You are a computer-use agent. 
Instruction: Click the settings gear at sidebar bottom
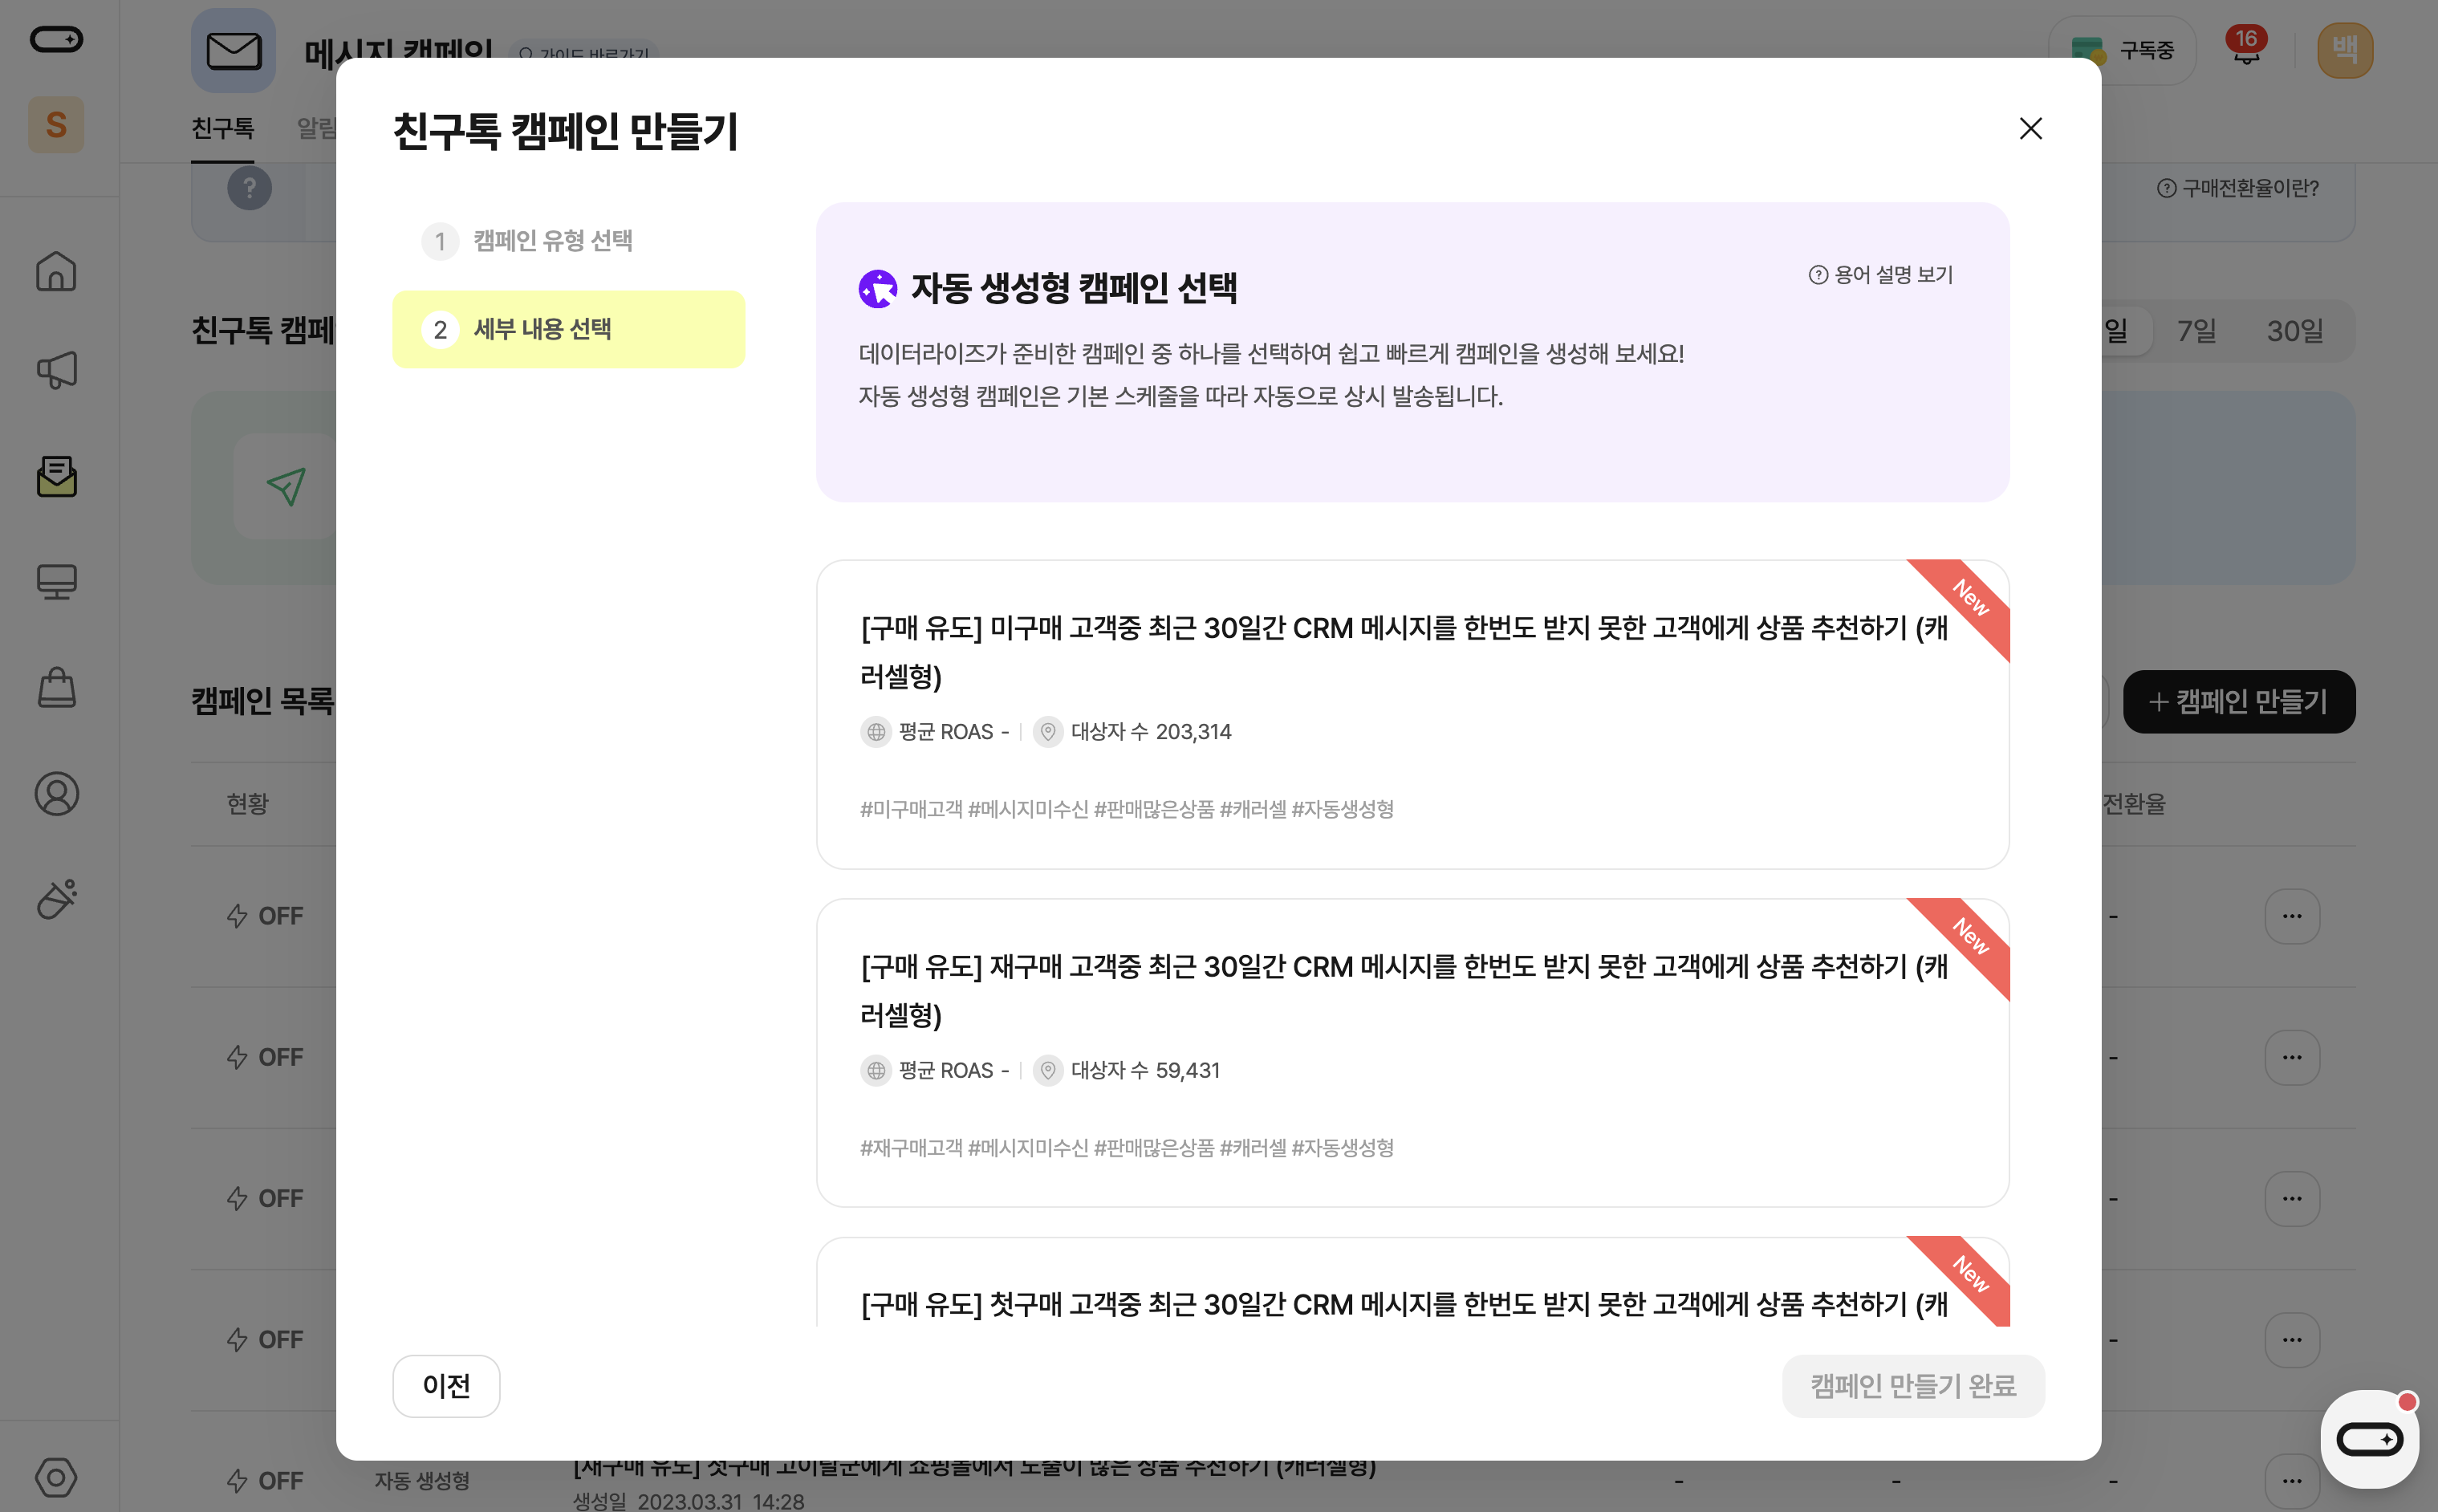(x=57, y=1477)
